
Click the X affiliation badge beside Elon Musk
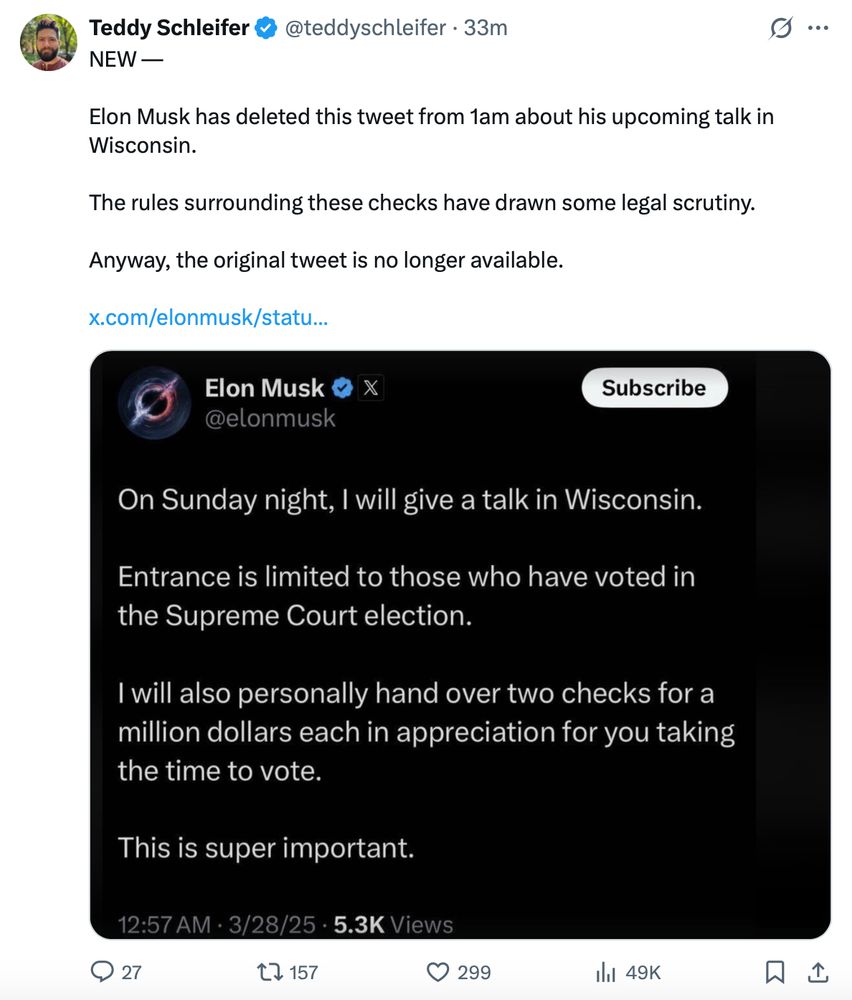click(371, 388)
